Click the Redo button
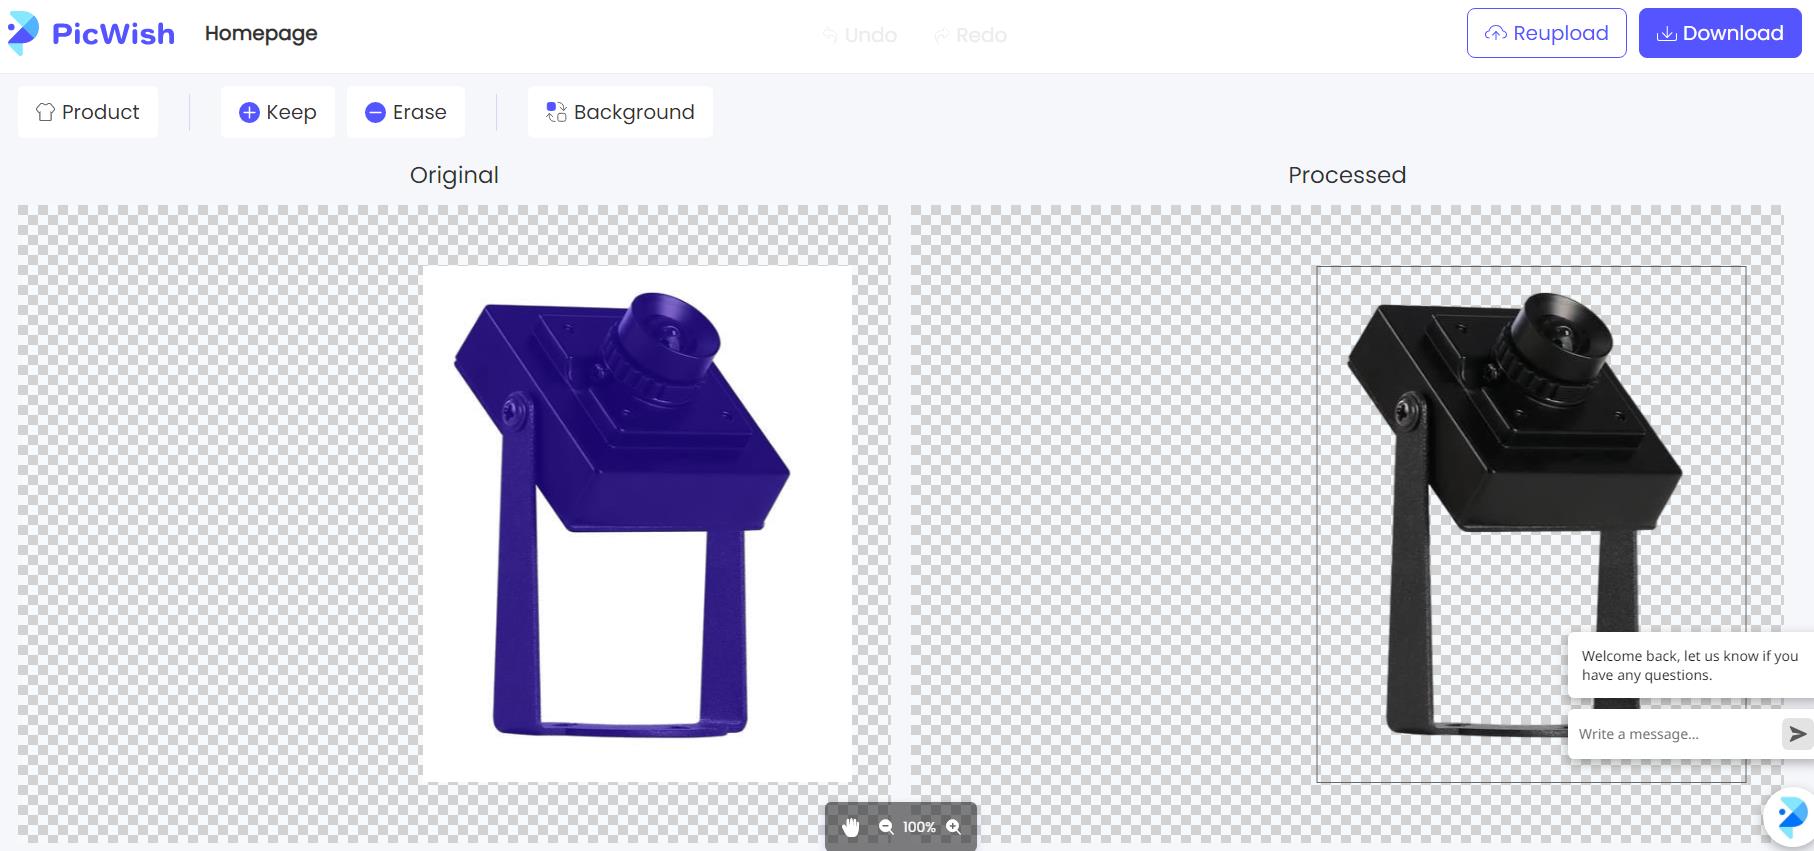1814x851 pixels. pyautogui.click(x=970, y=35)
